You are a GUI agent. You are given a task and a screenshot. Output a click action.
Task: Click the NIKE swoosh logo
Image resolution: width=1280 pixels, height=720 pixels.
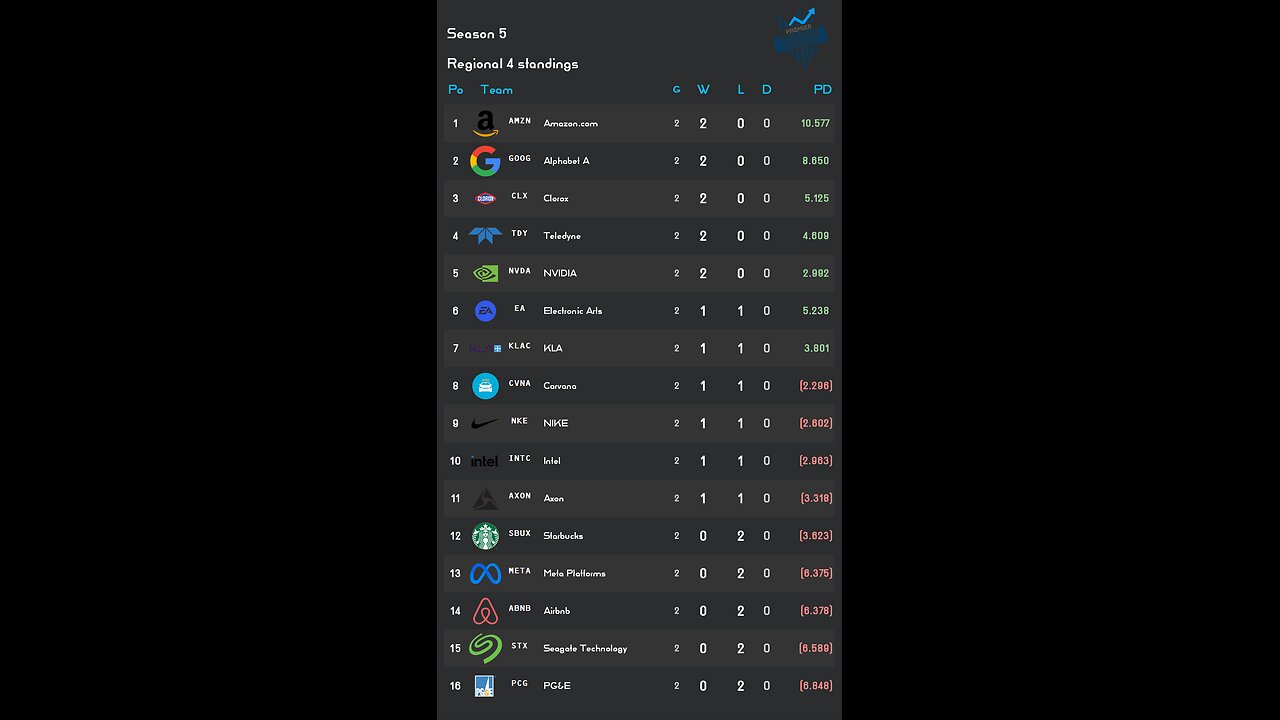(485, 424)
